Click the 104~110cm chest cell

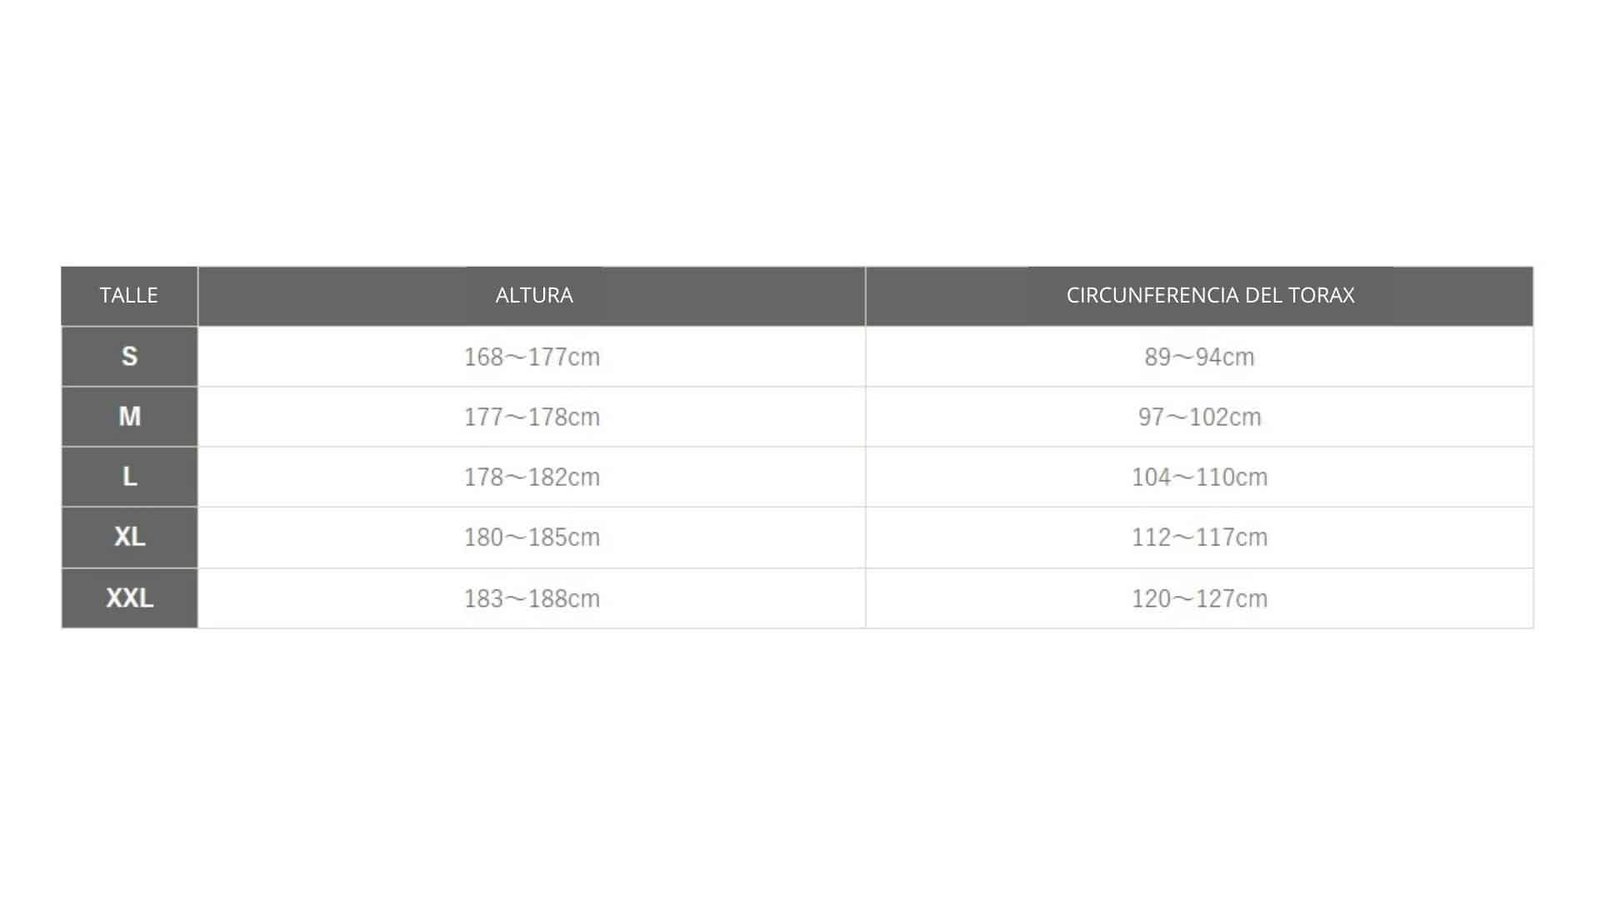pyautogui.click(x=1199, y=477)
